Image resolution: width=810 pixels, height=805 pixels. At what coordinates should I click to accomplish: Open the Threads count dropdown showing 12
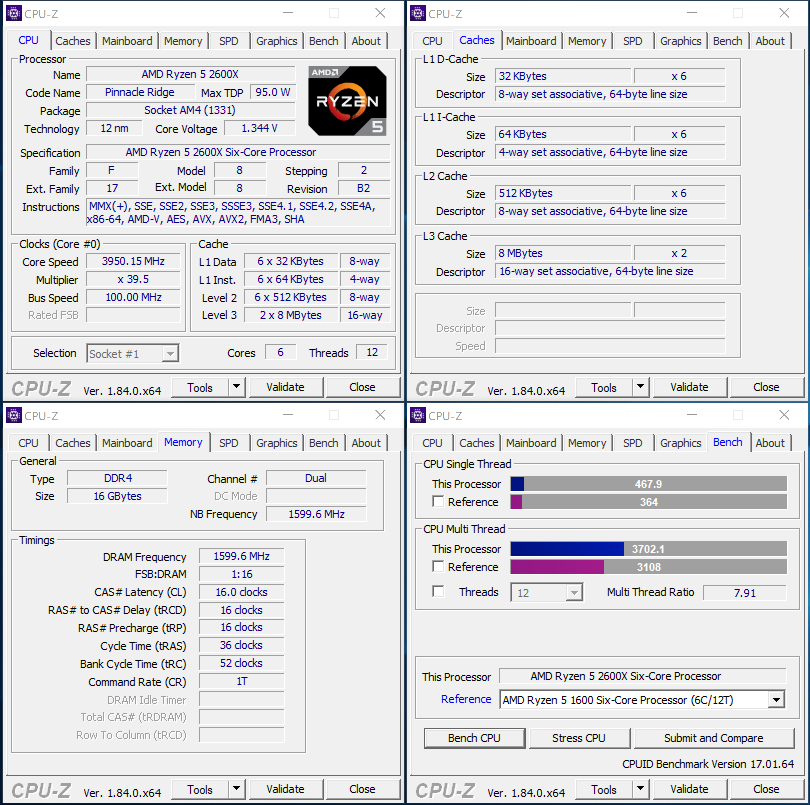pos(547,593)
